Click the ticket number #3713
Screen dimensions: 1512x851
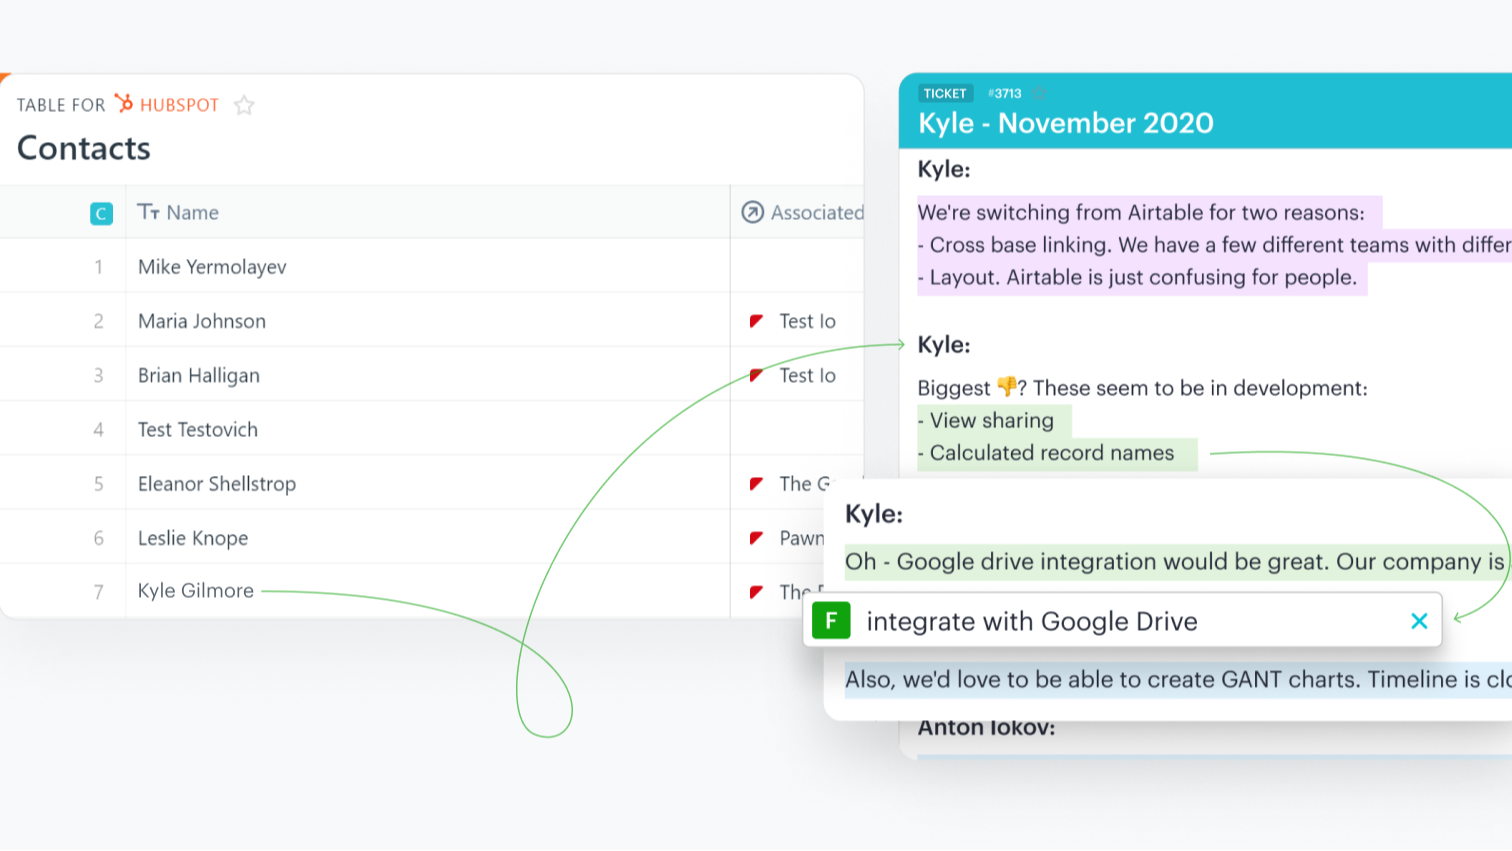coord(1007,93)
